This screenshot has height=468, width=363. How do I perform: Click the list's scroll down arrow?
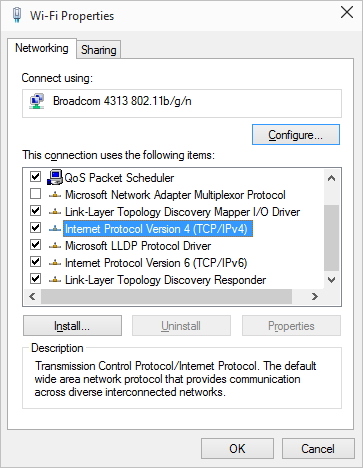click(331, 280)
